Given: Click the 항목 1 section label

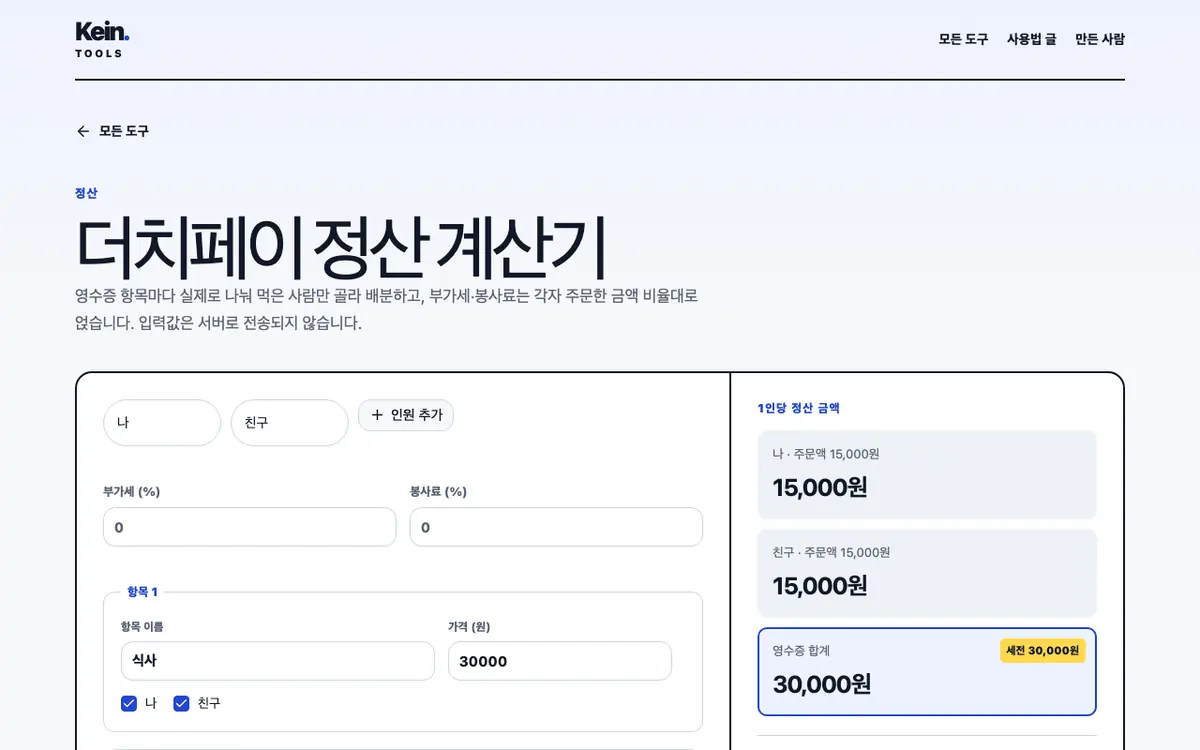Looking at the screenshot, I should click(142, 592).
